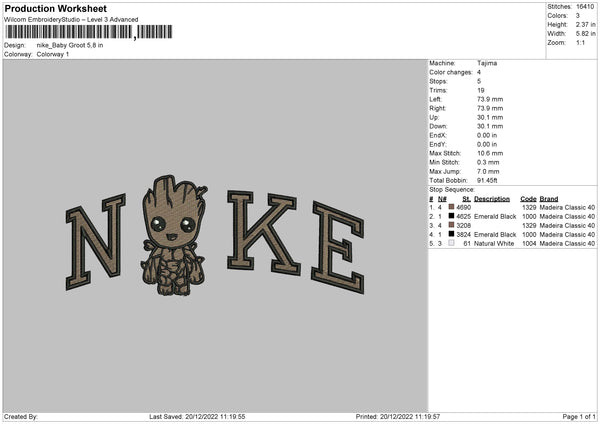Select the letter E in the embroidery preview
This screenshot has width=600, height=424.
click(338, 247)
